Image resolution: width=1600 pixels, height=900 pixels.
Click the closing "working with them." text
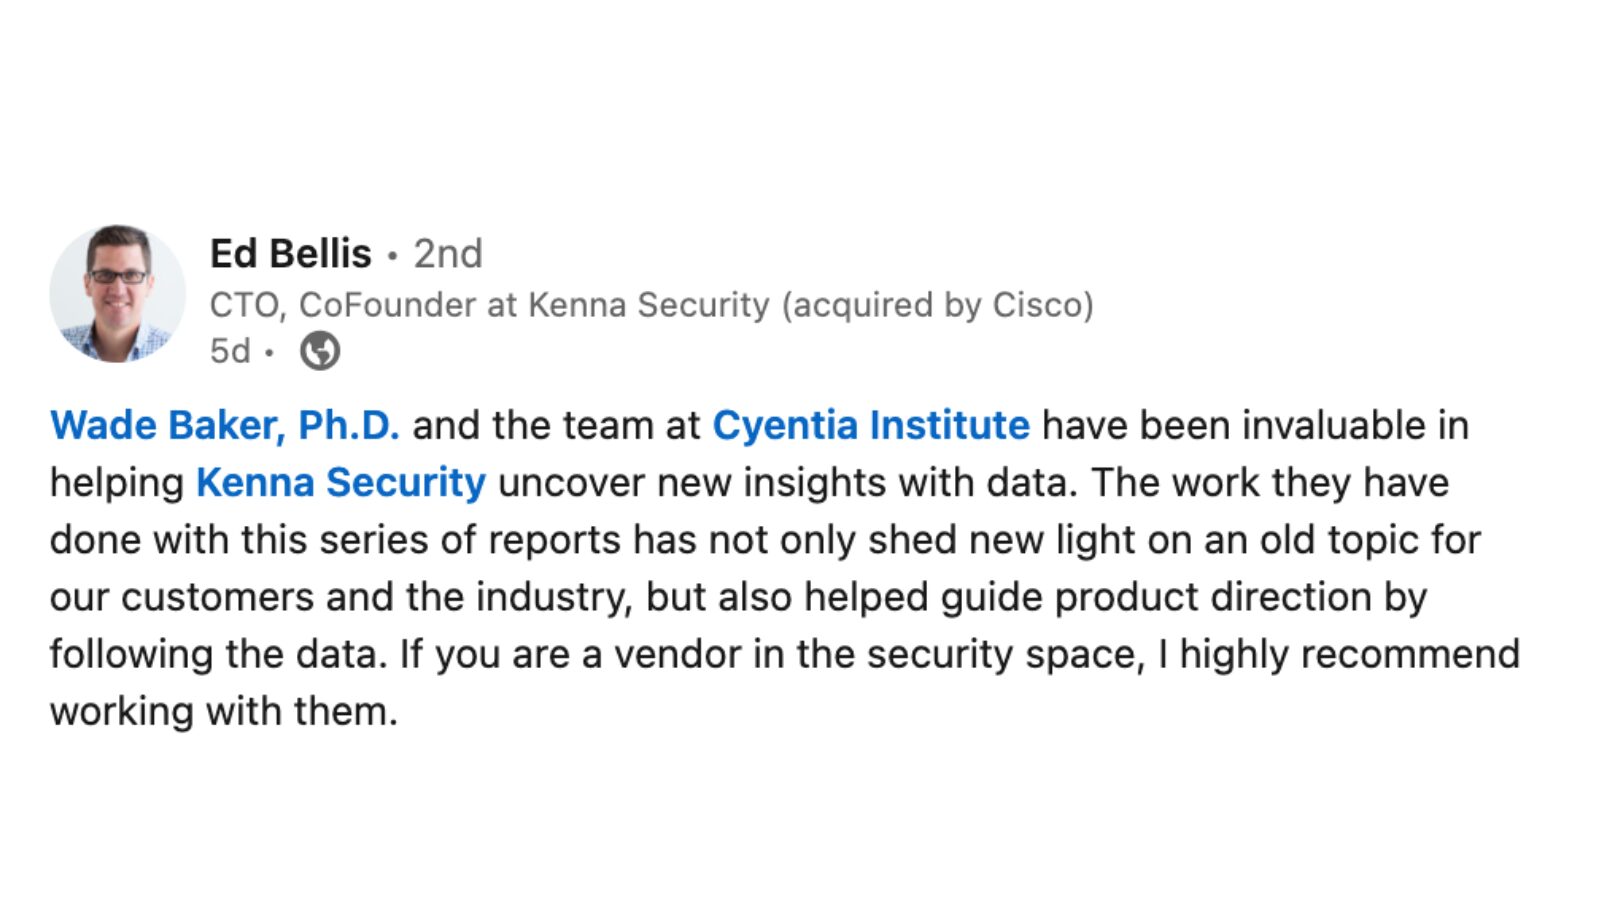(x=224, y=711)
